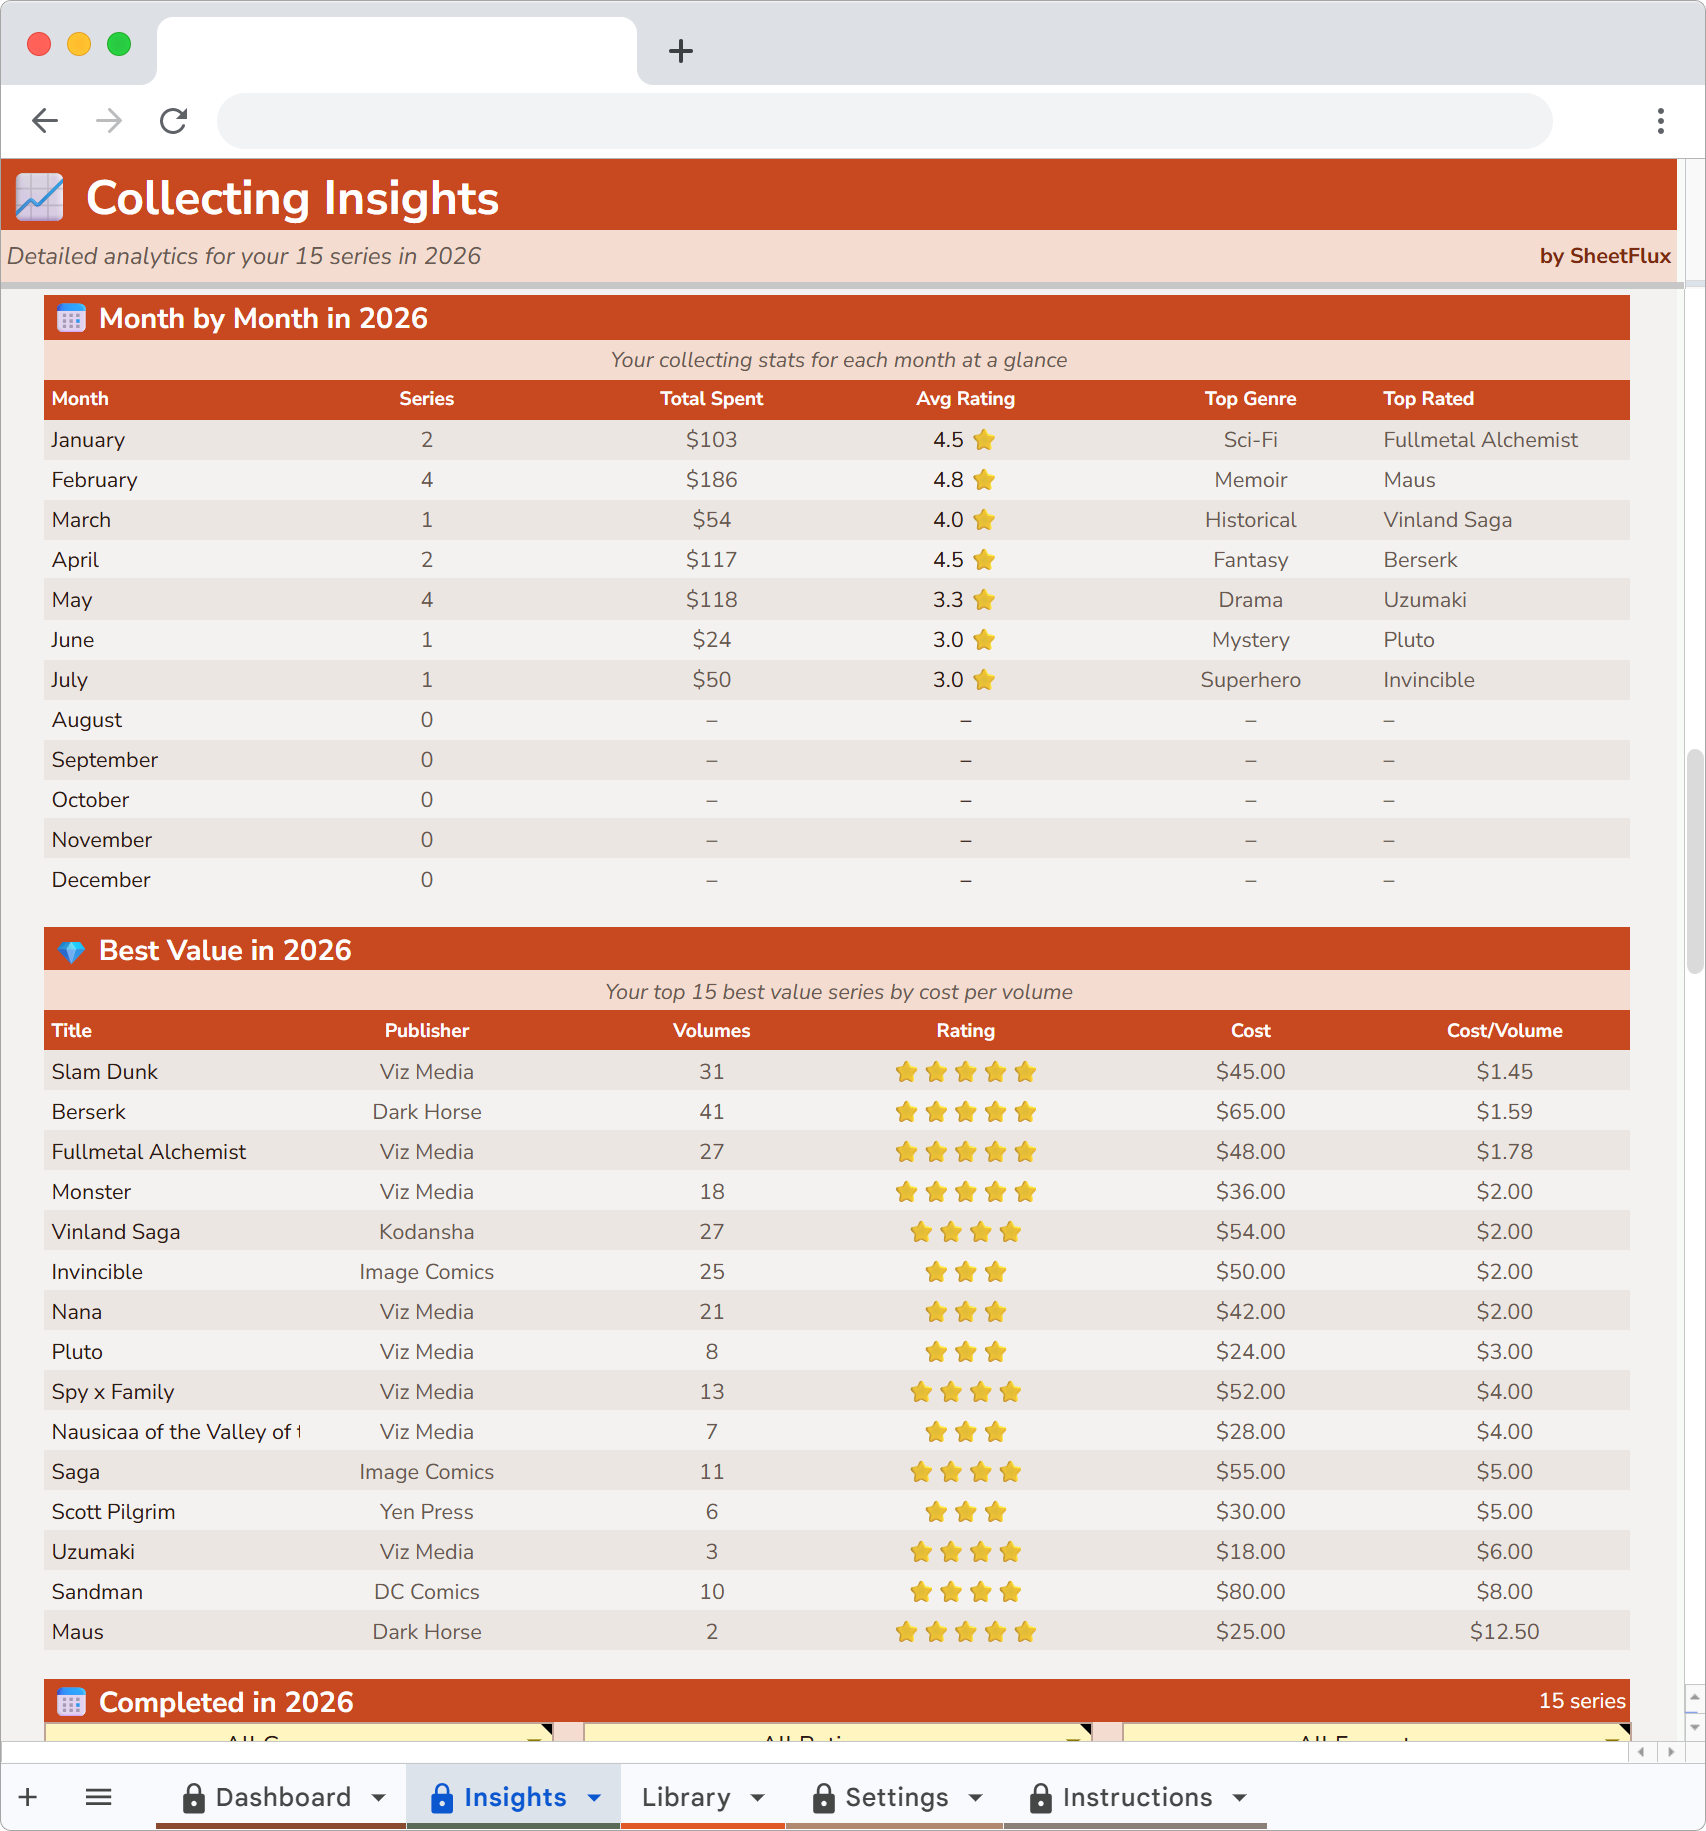Screen dimensions: 1706x1831
Task: Click the add new sheet plus icon
Action: 27,1797
